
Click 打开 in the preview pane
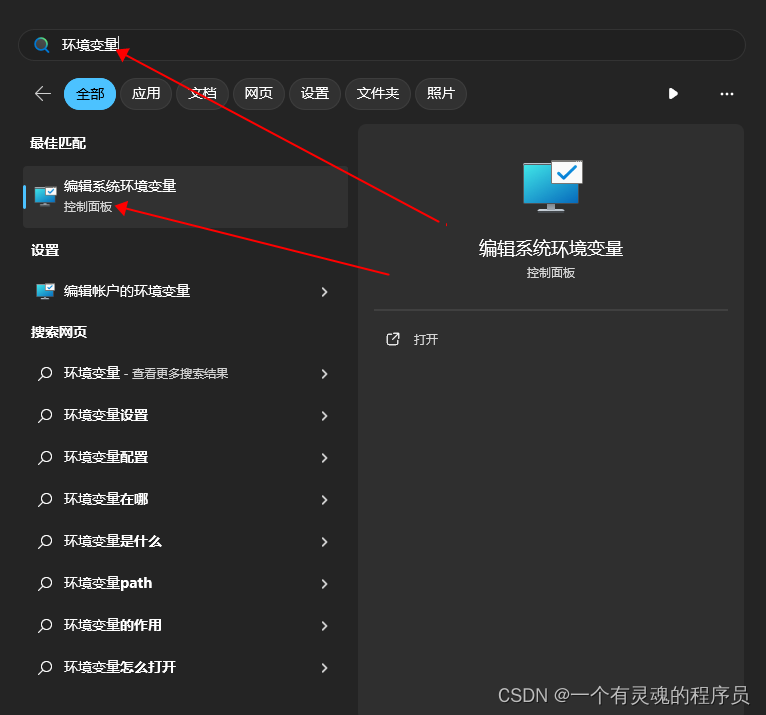point(426,340)
